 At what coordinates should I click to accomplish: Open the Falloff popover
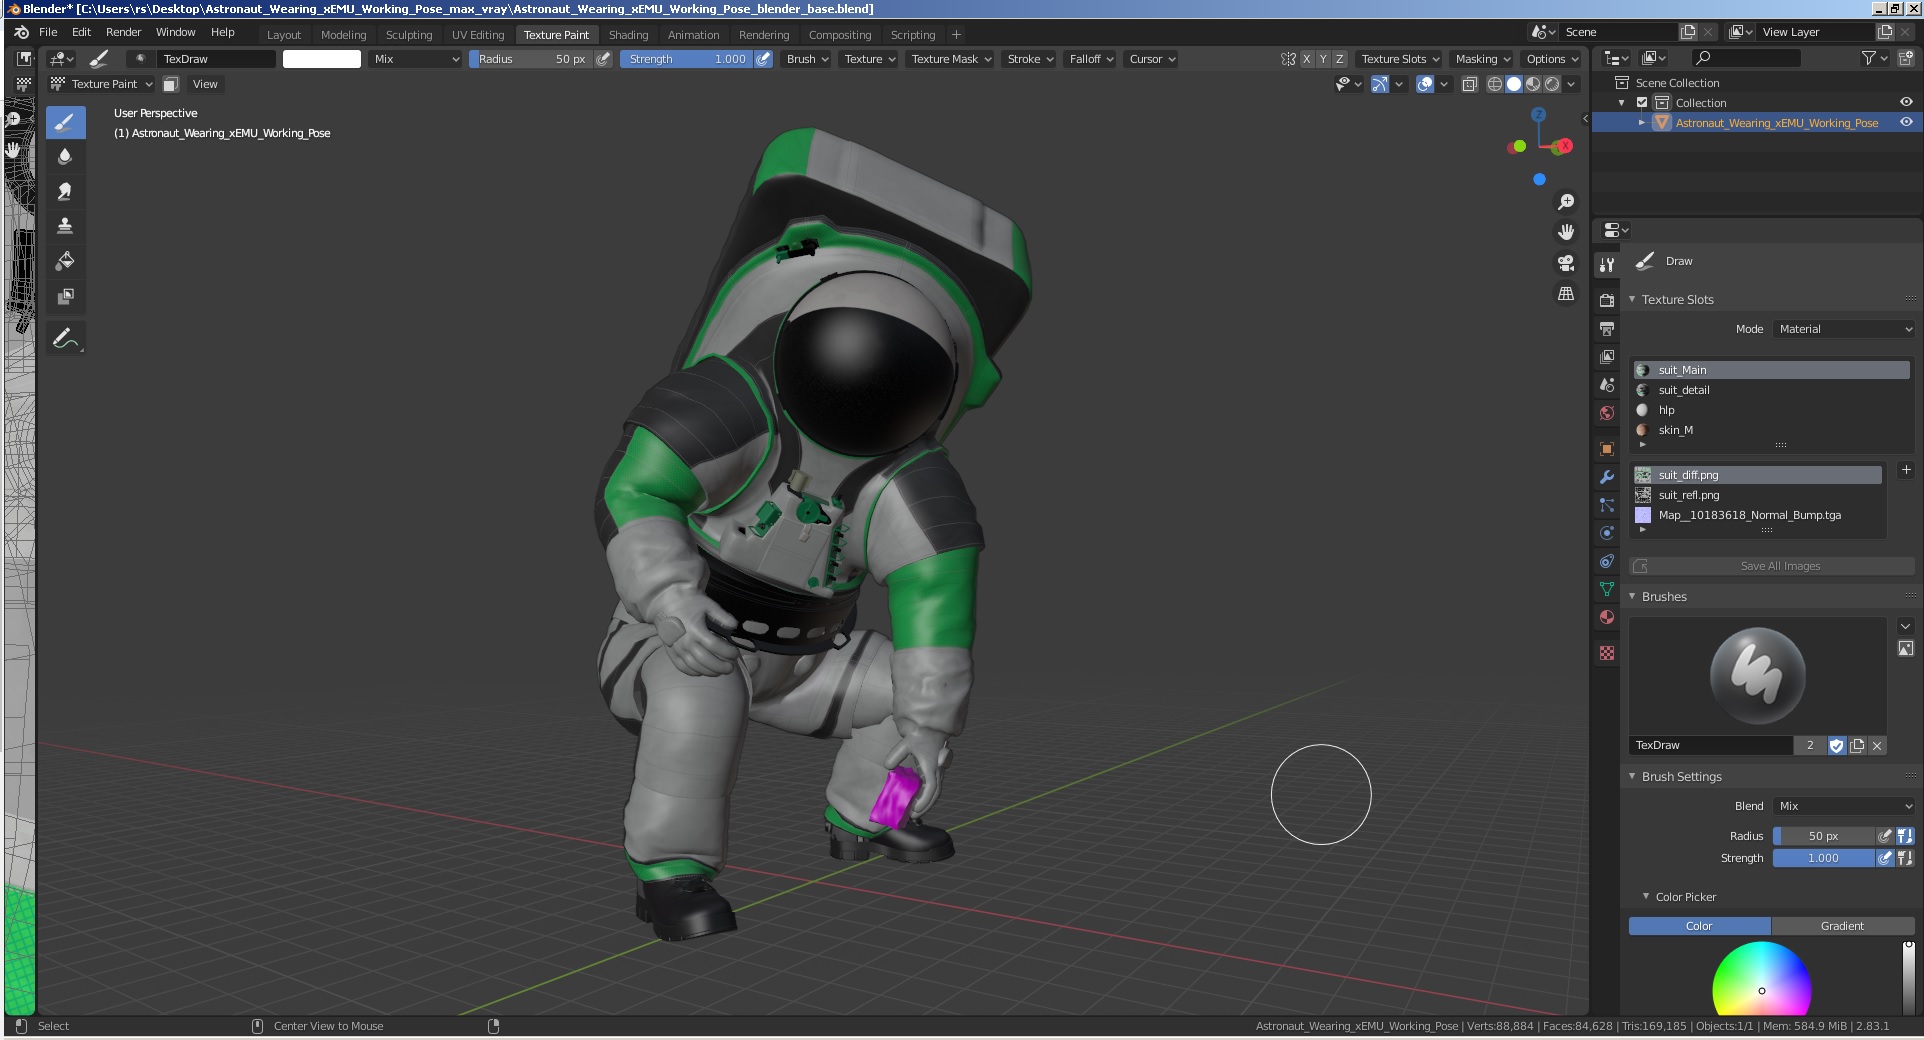[1091, 59]
